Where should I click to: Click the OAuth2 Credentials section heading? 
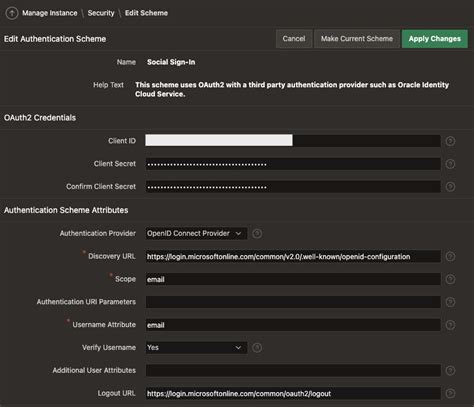[40, 118]
